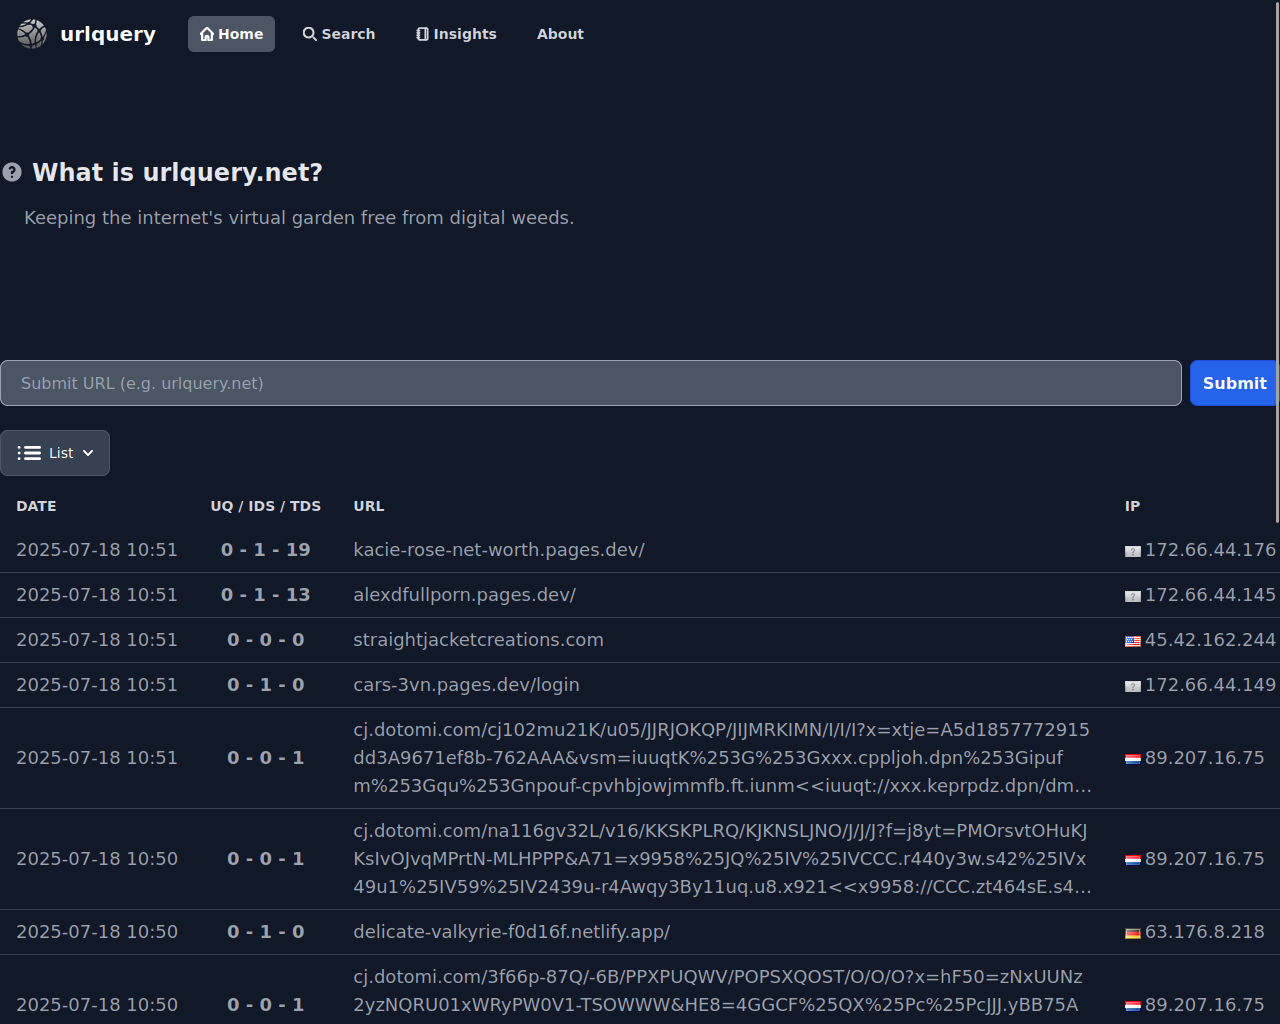Click score 0 - 1 - 19
The image size is (1280, 1024).
point(266,550)
